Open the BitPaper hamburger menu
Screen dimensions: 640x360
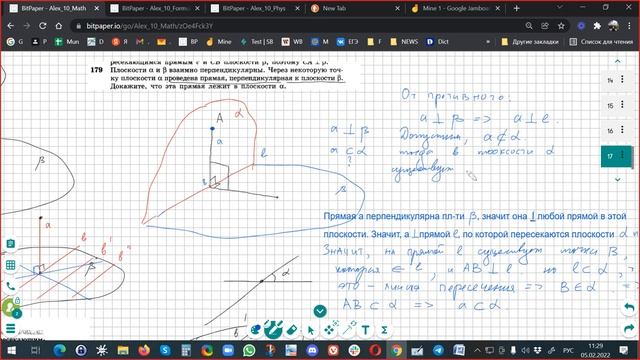[x=11, y=328]
